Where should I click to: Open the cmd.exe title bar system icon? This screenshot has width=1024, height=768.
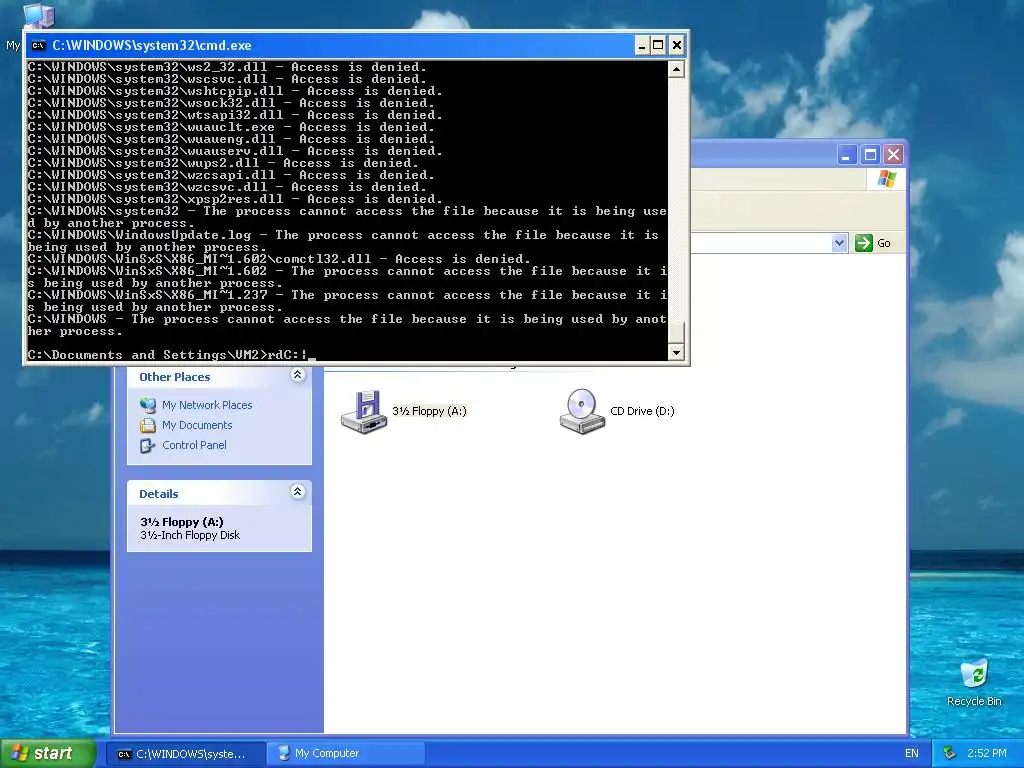tap(39, 45)
